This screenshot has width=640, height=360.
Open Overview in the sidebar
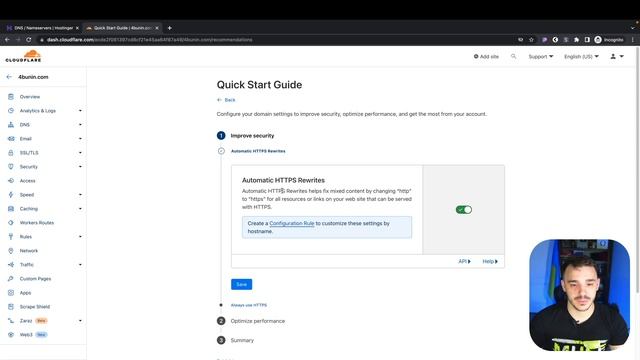(x=30, y=97)
